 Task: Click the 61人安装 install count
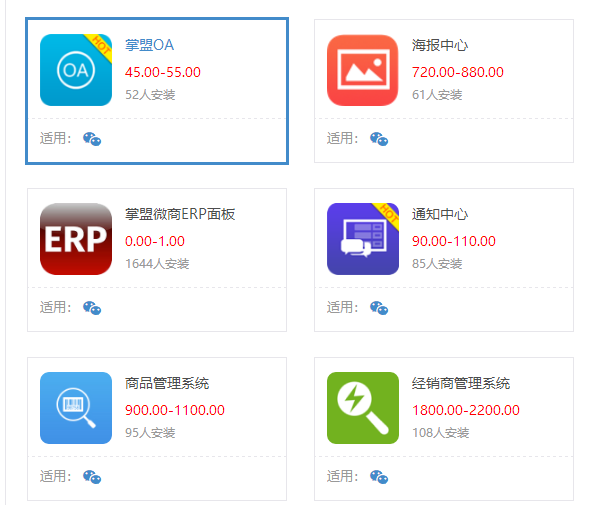(437, 94)
